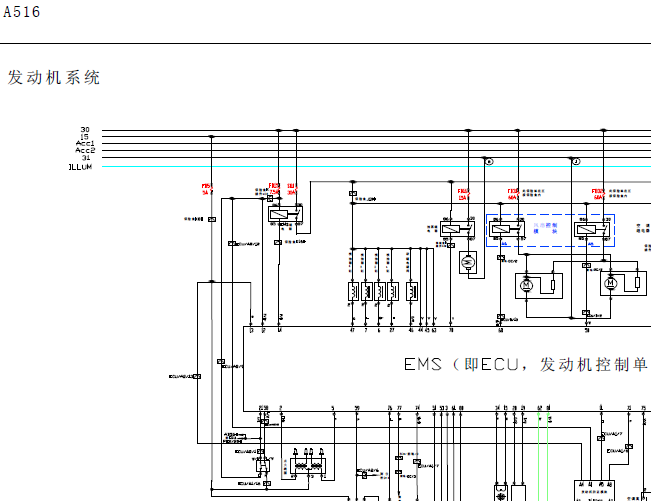Click the A516 page header text

(22, 12)
